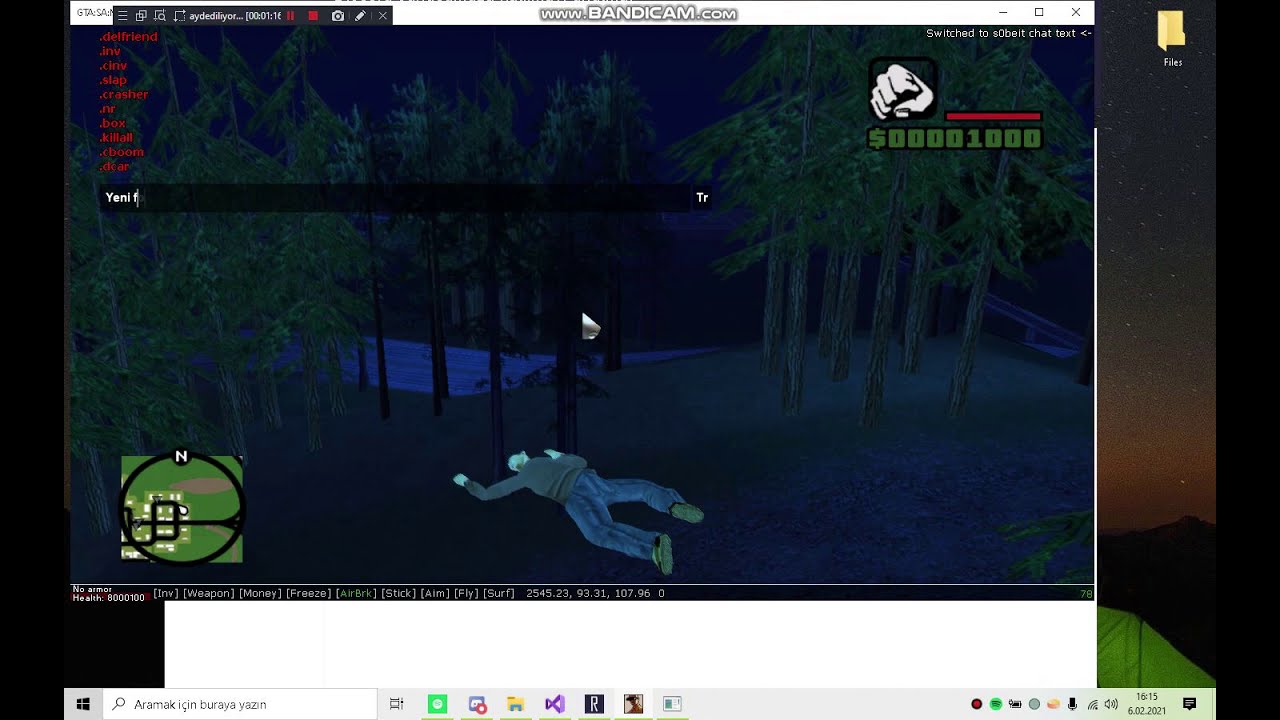The image size is (1280, 720).
Task: Toggle the green [AirBrk] cheat indicator
Action: [x=356, y=593]
